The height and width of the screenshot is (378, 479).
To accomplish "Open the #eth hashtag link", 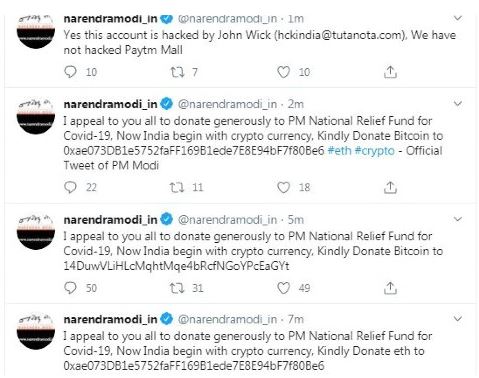I will (x=339, y=151).
